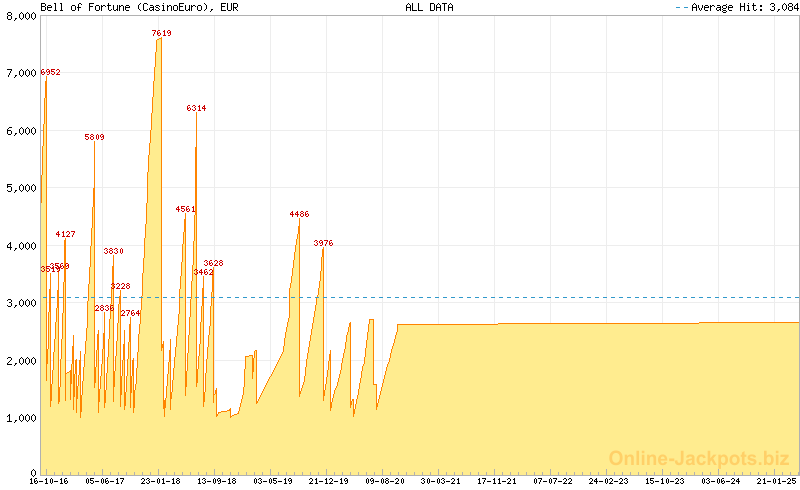Click the 8,000 y-axis label
This screenshot has height=490, width=800.
[22, 16]
